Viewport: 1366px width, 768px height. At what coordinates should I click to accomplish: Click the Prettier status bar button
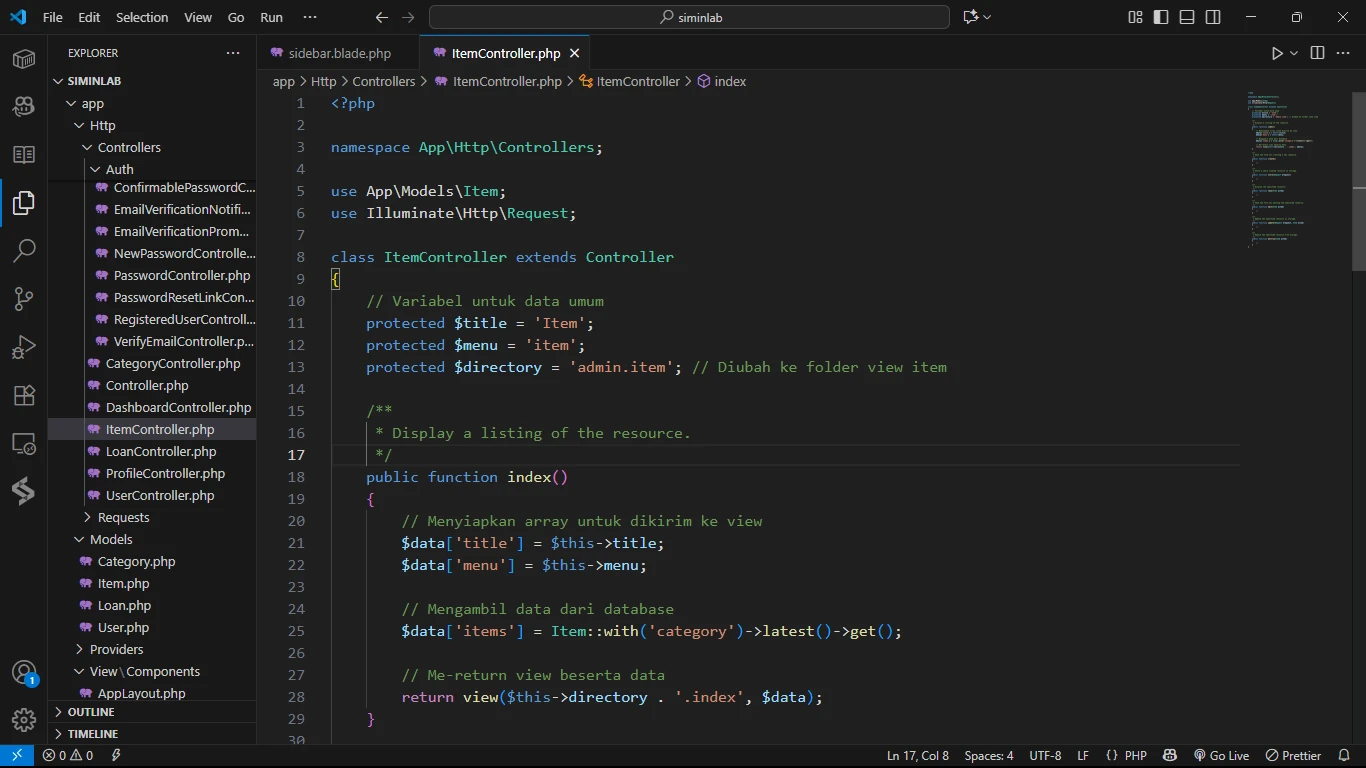coord(1293,756)
